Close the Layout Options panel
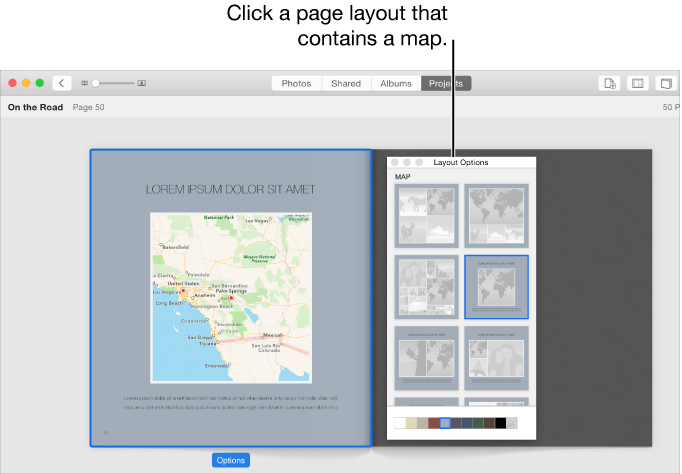 tap(395, 162)
